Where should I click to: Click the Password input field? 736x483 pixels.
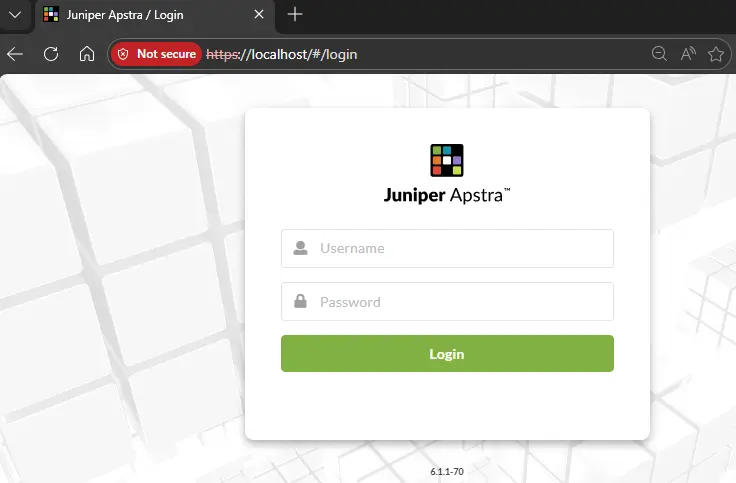pos(447,301)
